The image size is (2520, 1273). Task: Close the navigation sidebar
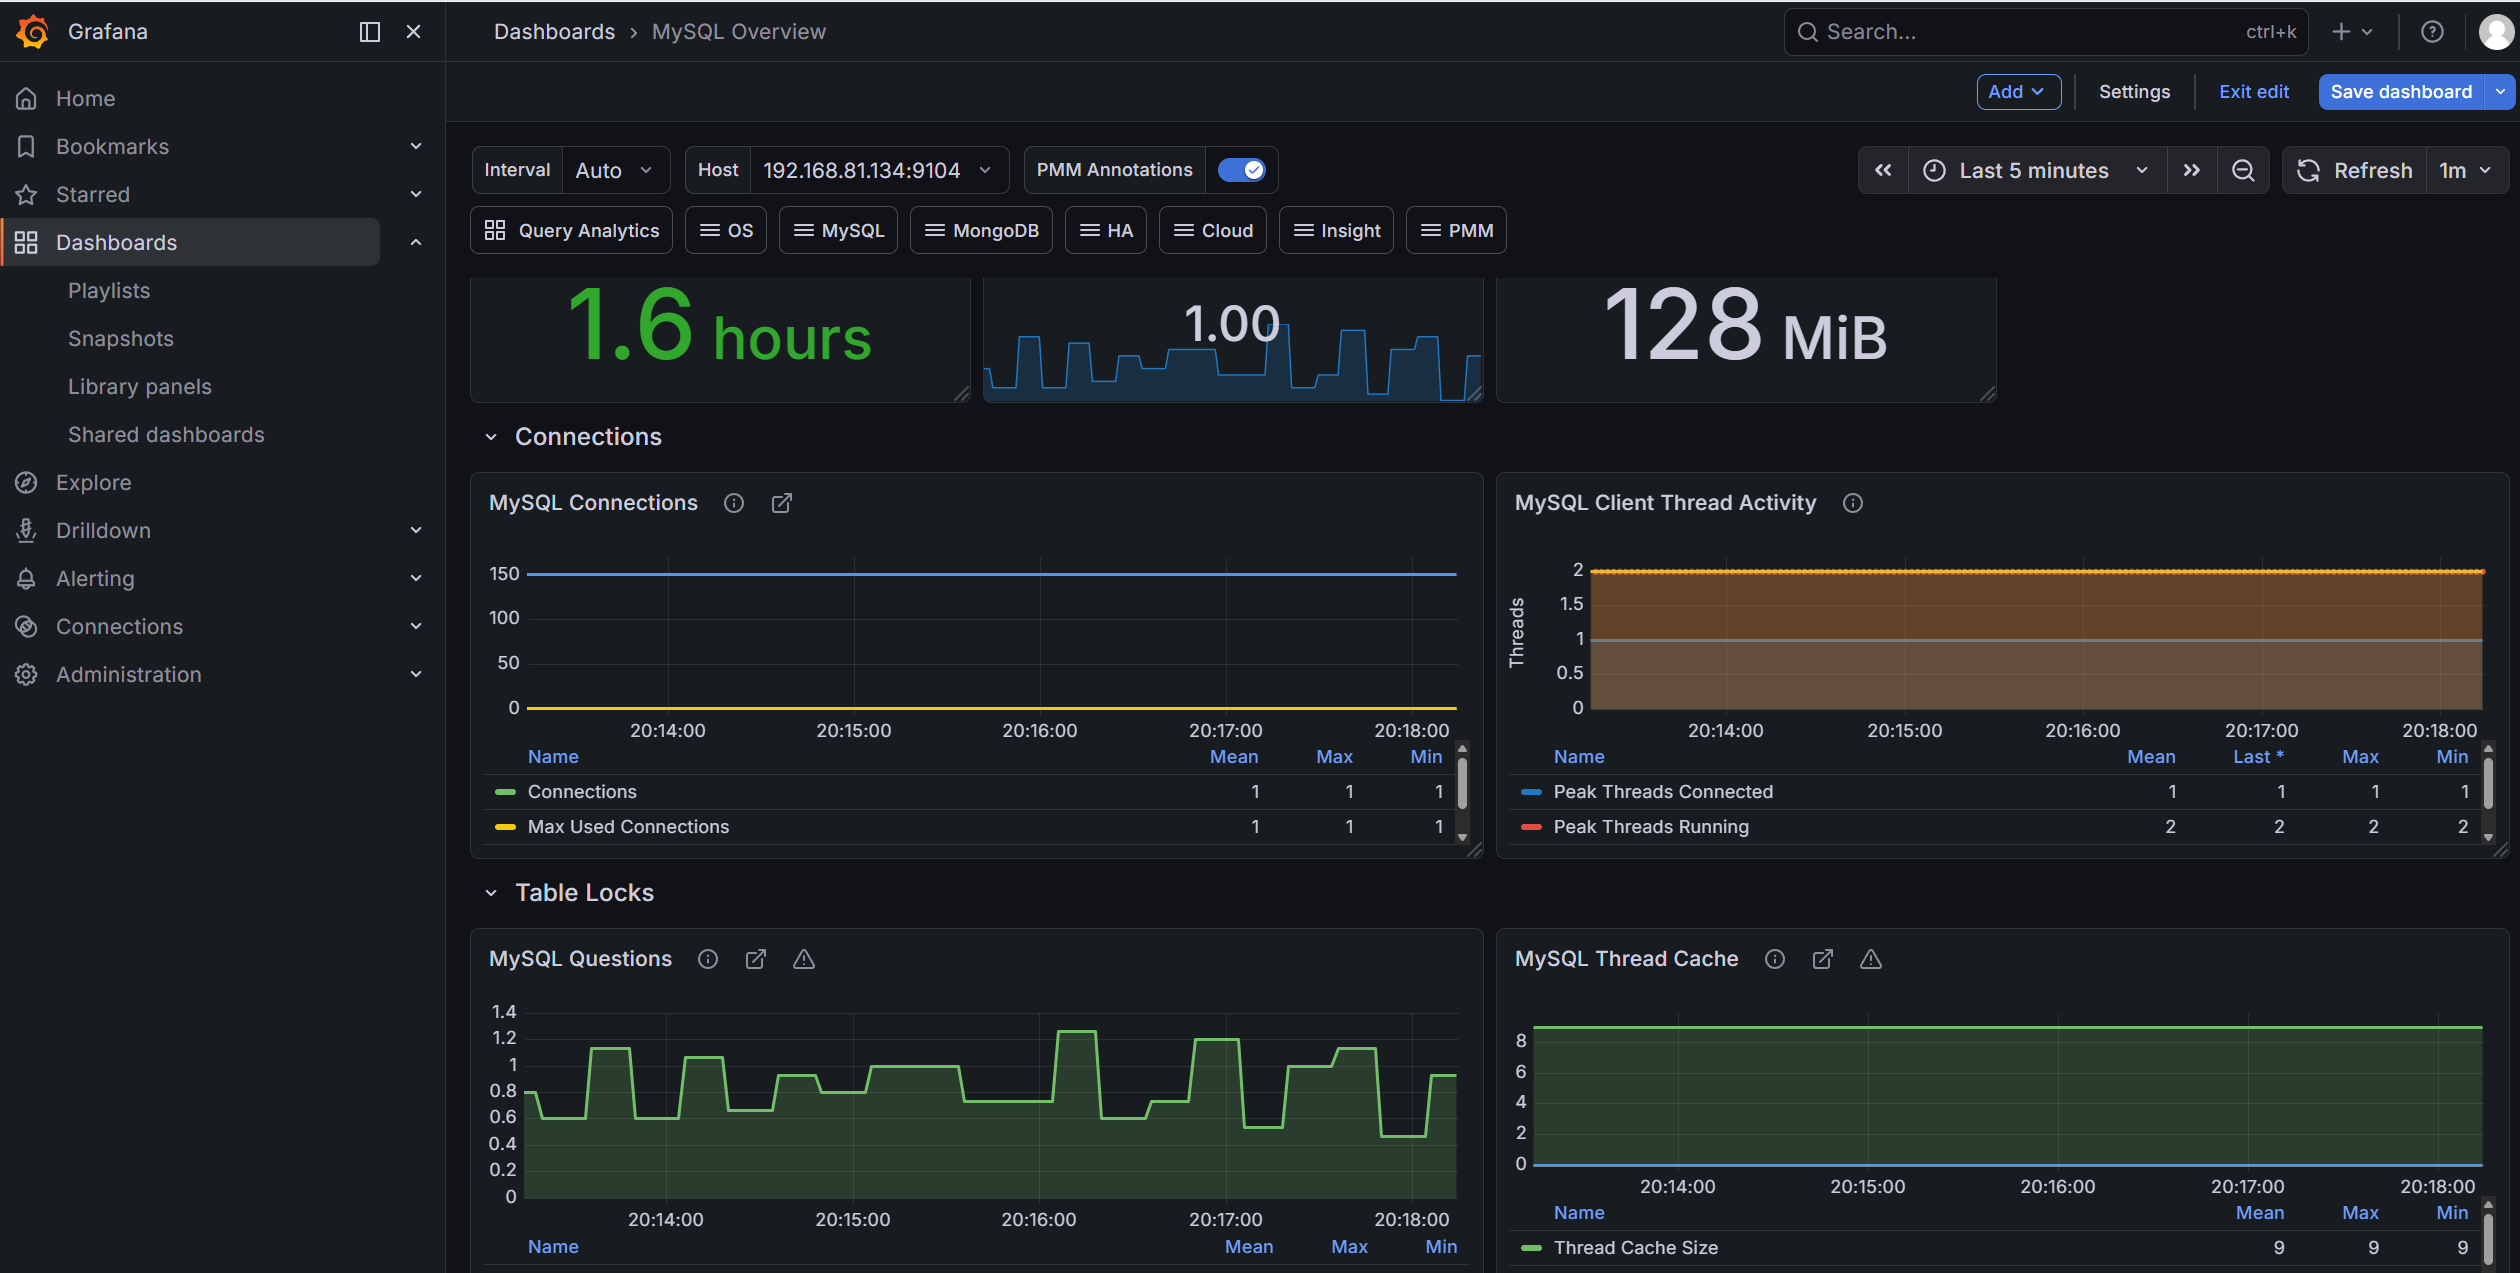413,32
